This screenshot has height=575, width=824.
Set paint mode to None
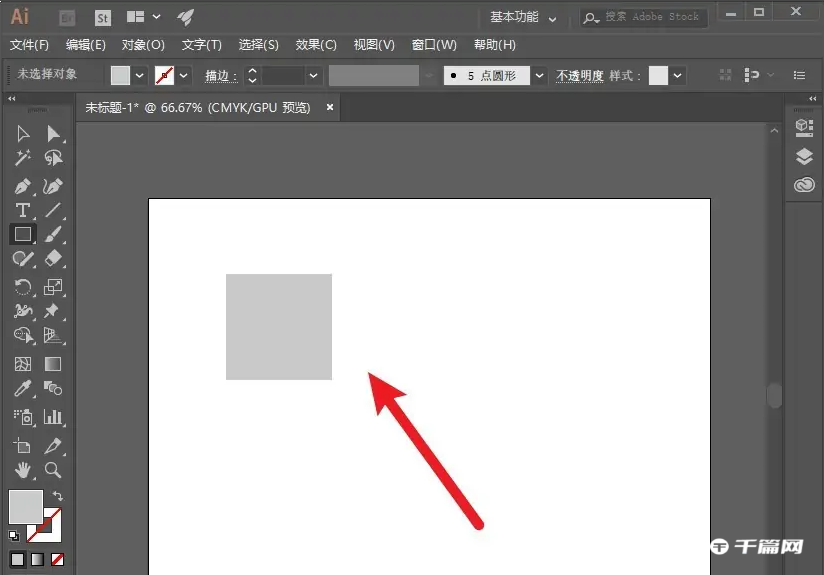click(x=57, y=559)
